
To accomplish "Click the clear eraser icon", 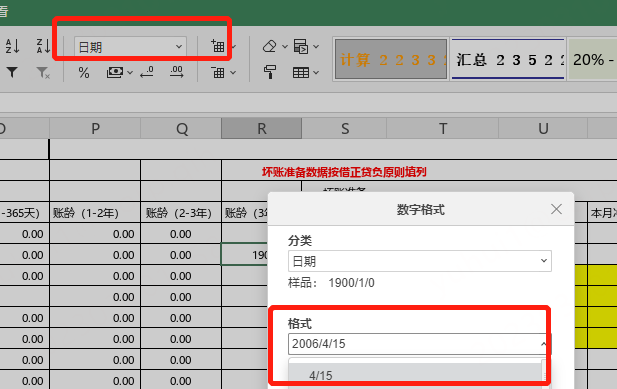I will coord(270,46).
